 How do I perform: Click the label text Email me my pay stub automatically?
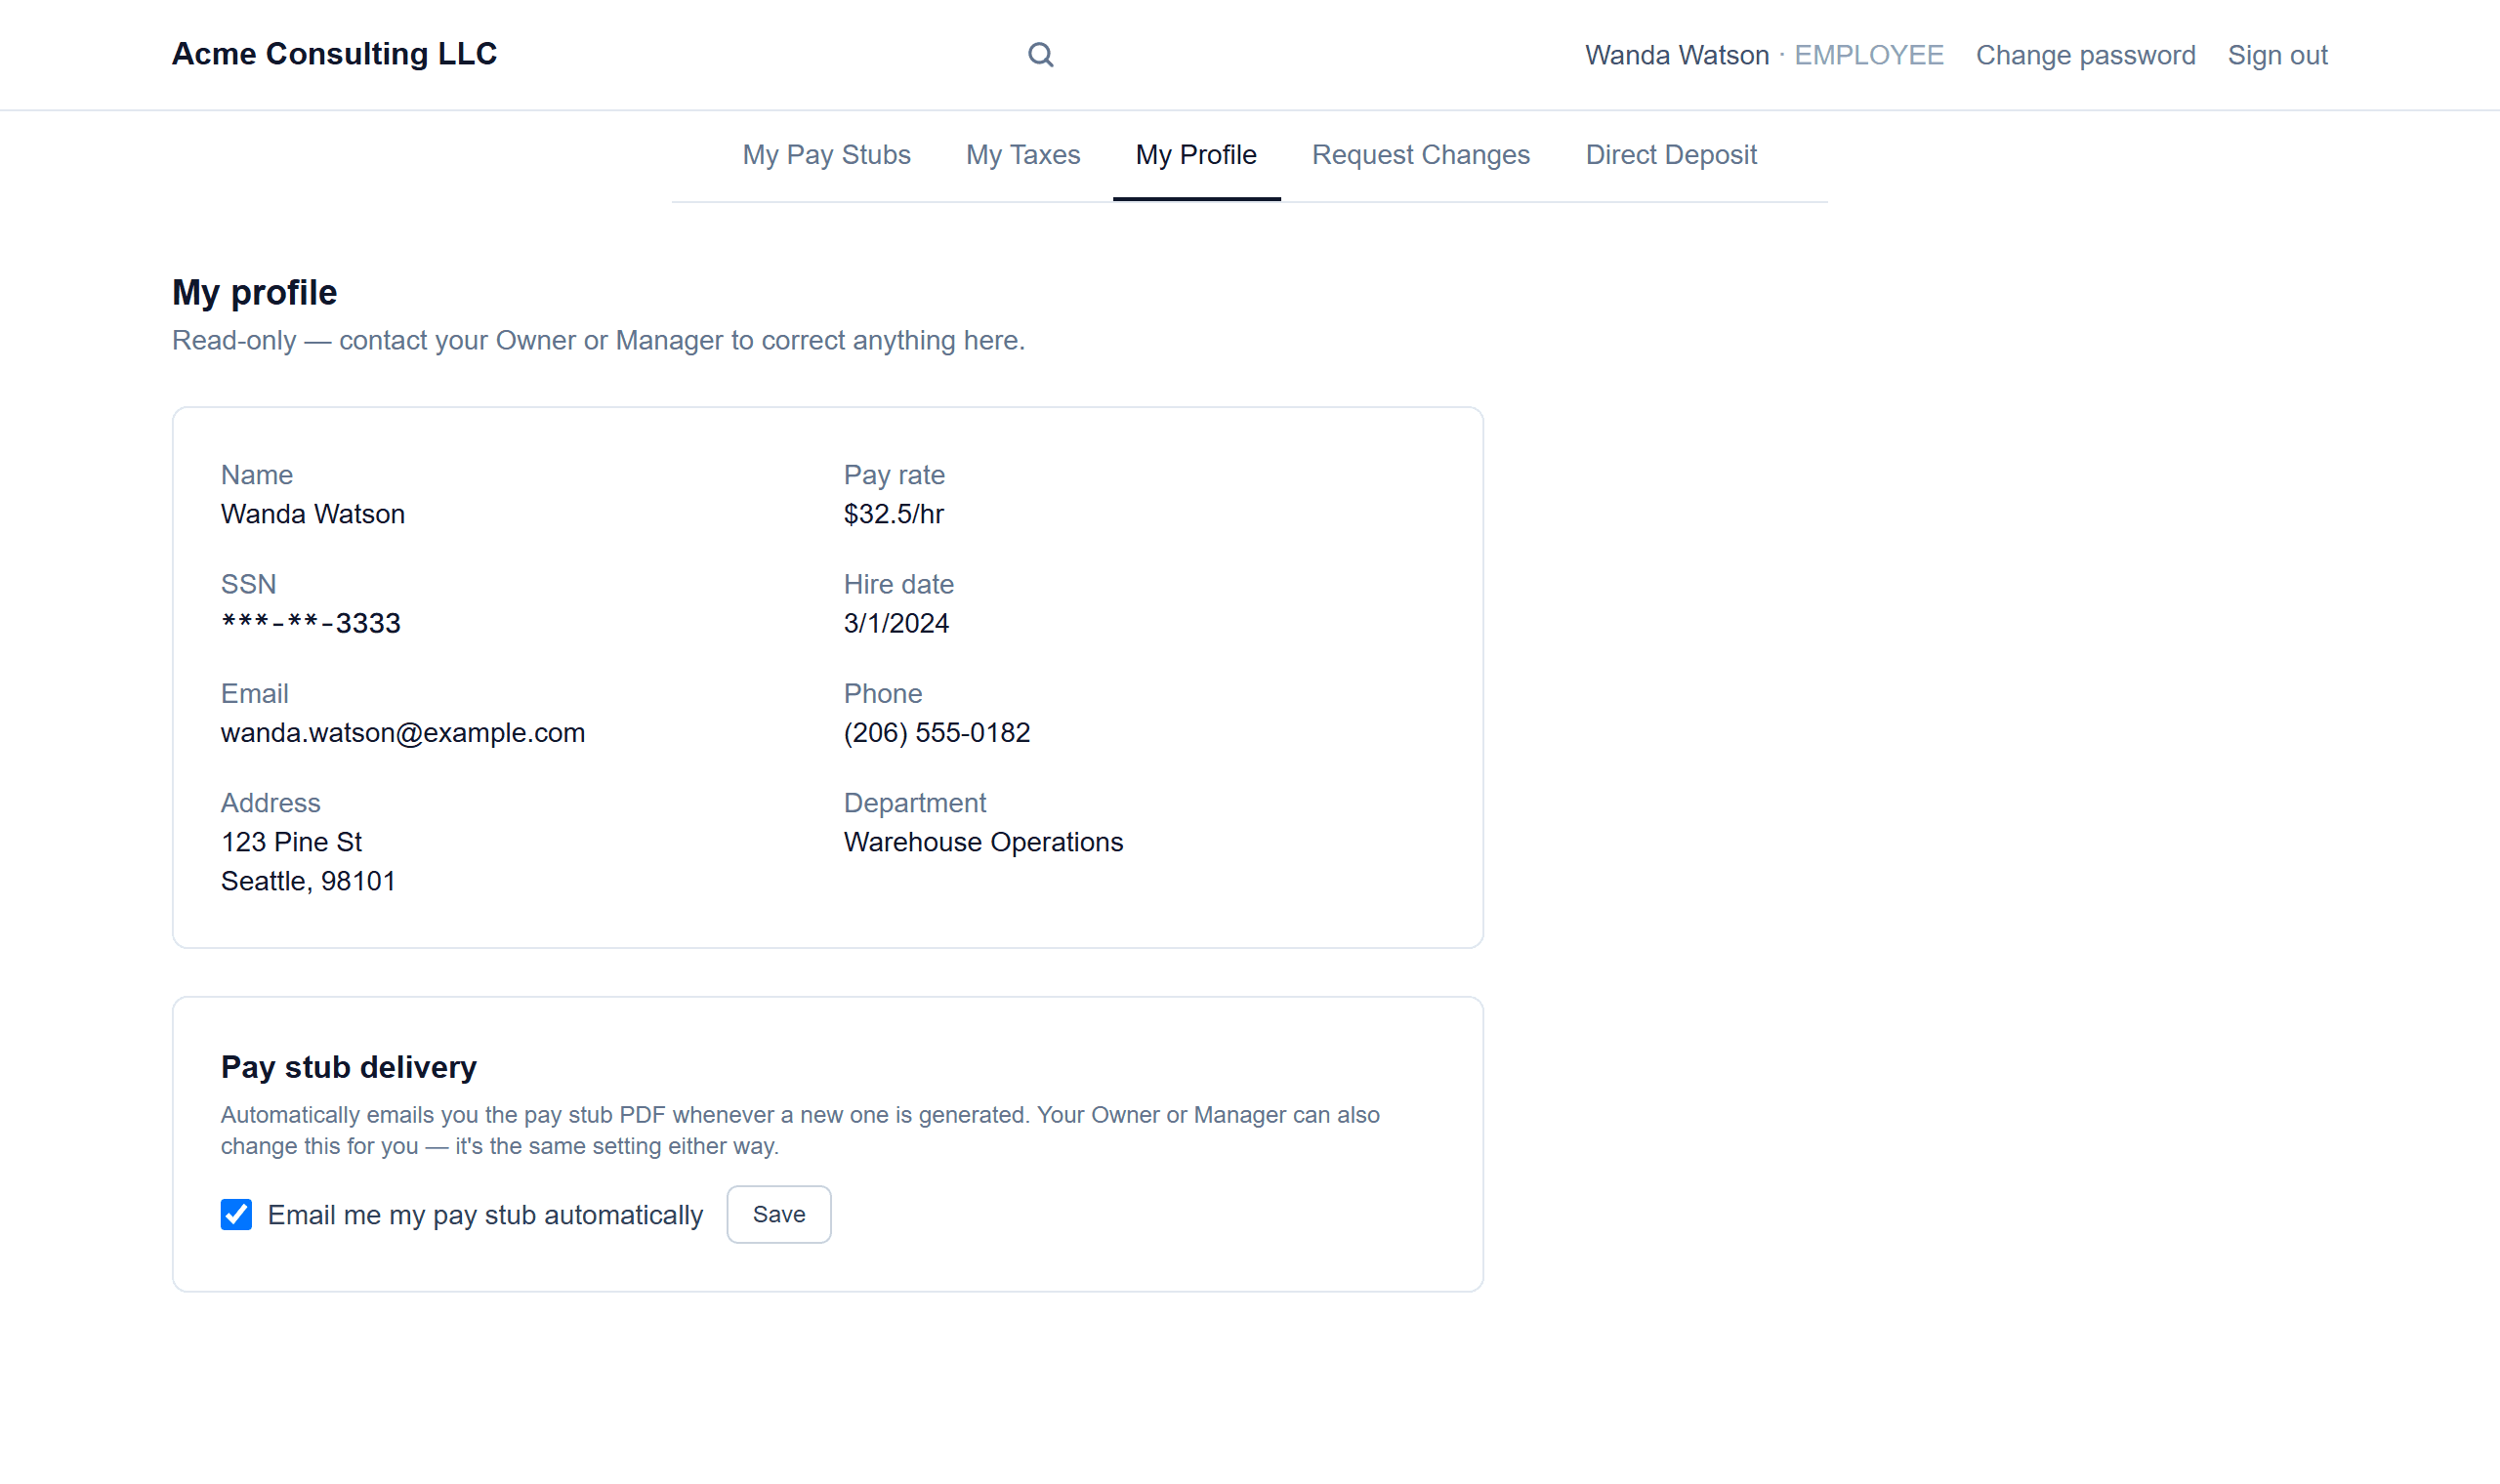[485, 1215]
